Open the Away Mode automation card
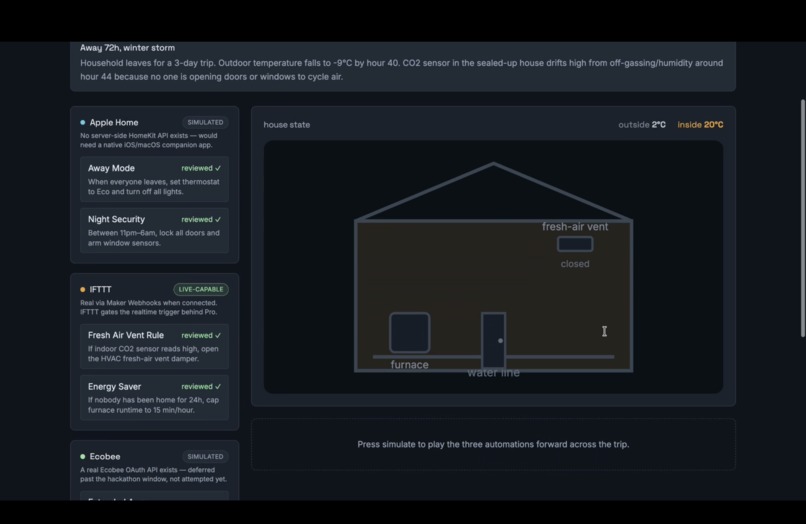 (154, 179)
